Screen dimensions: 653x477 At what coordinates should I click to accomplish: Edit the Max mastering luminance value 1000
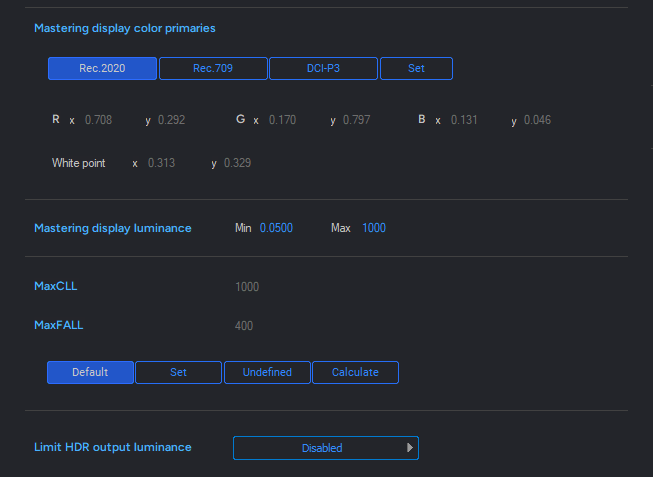[x=374, y=228]
